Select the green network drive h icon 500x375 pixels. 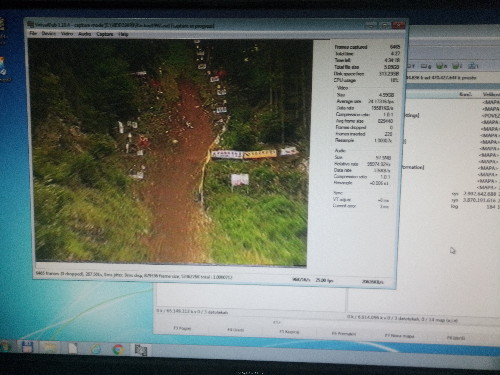coord(442,66)
